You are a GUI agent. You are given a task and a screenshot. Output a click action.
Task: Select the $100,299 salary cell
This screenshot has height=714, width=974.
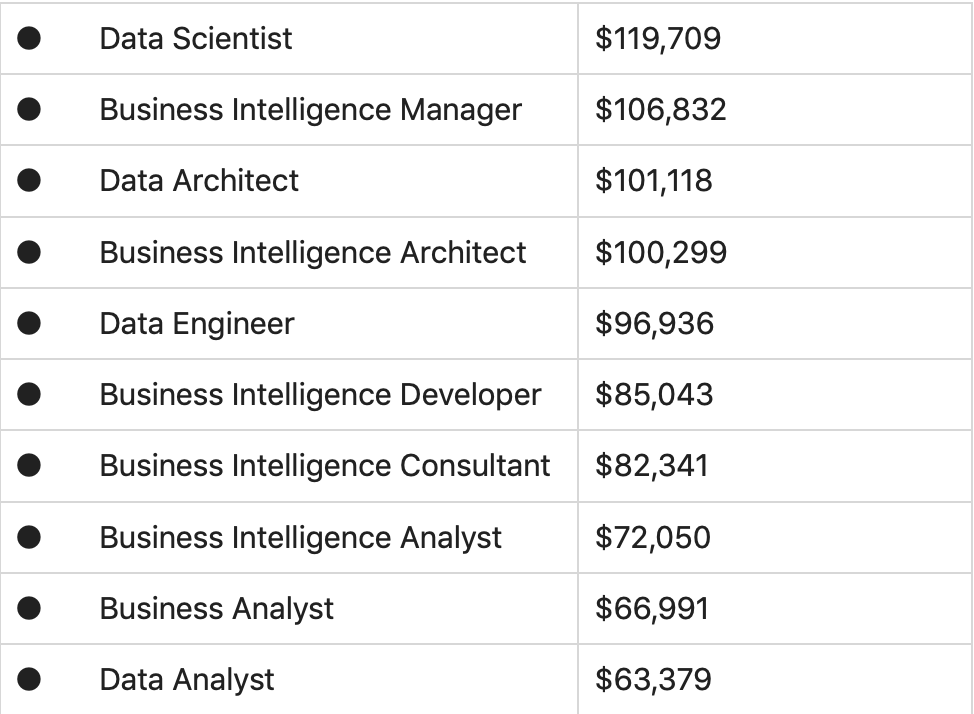coord(661,252)
